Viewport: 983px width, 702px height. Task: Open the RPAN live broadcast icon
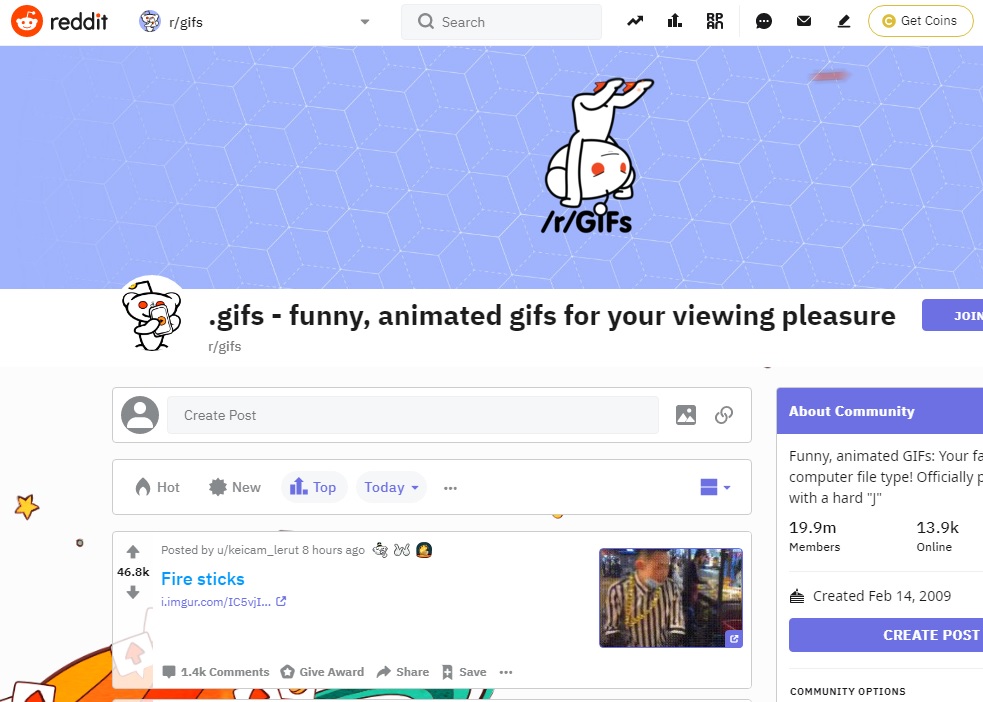tap(715, 21)
